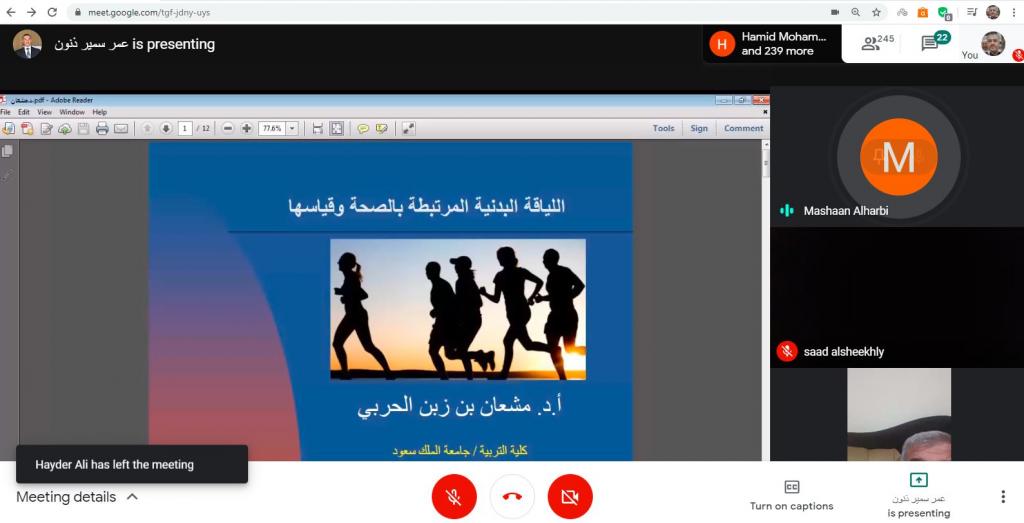Click the browser back arrow
The height and width of the screenshot is (523, 1024).
click(10, 12)
